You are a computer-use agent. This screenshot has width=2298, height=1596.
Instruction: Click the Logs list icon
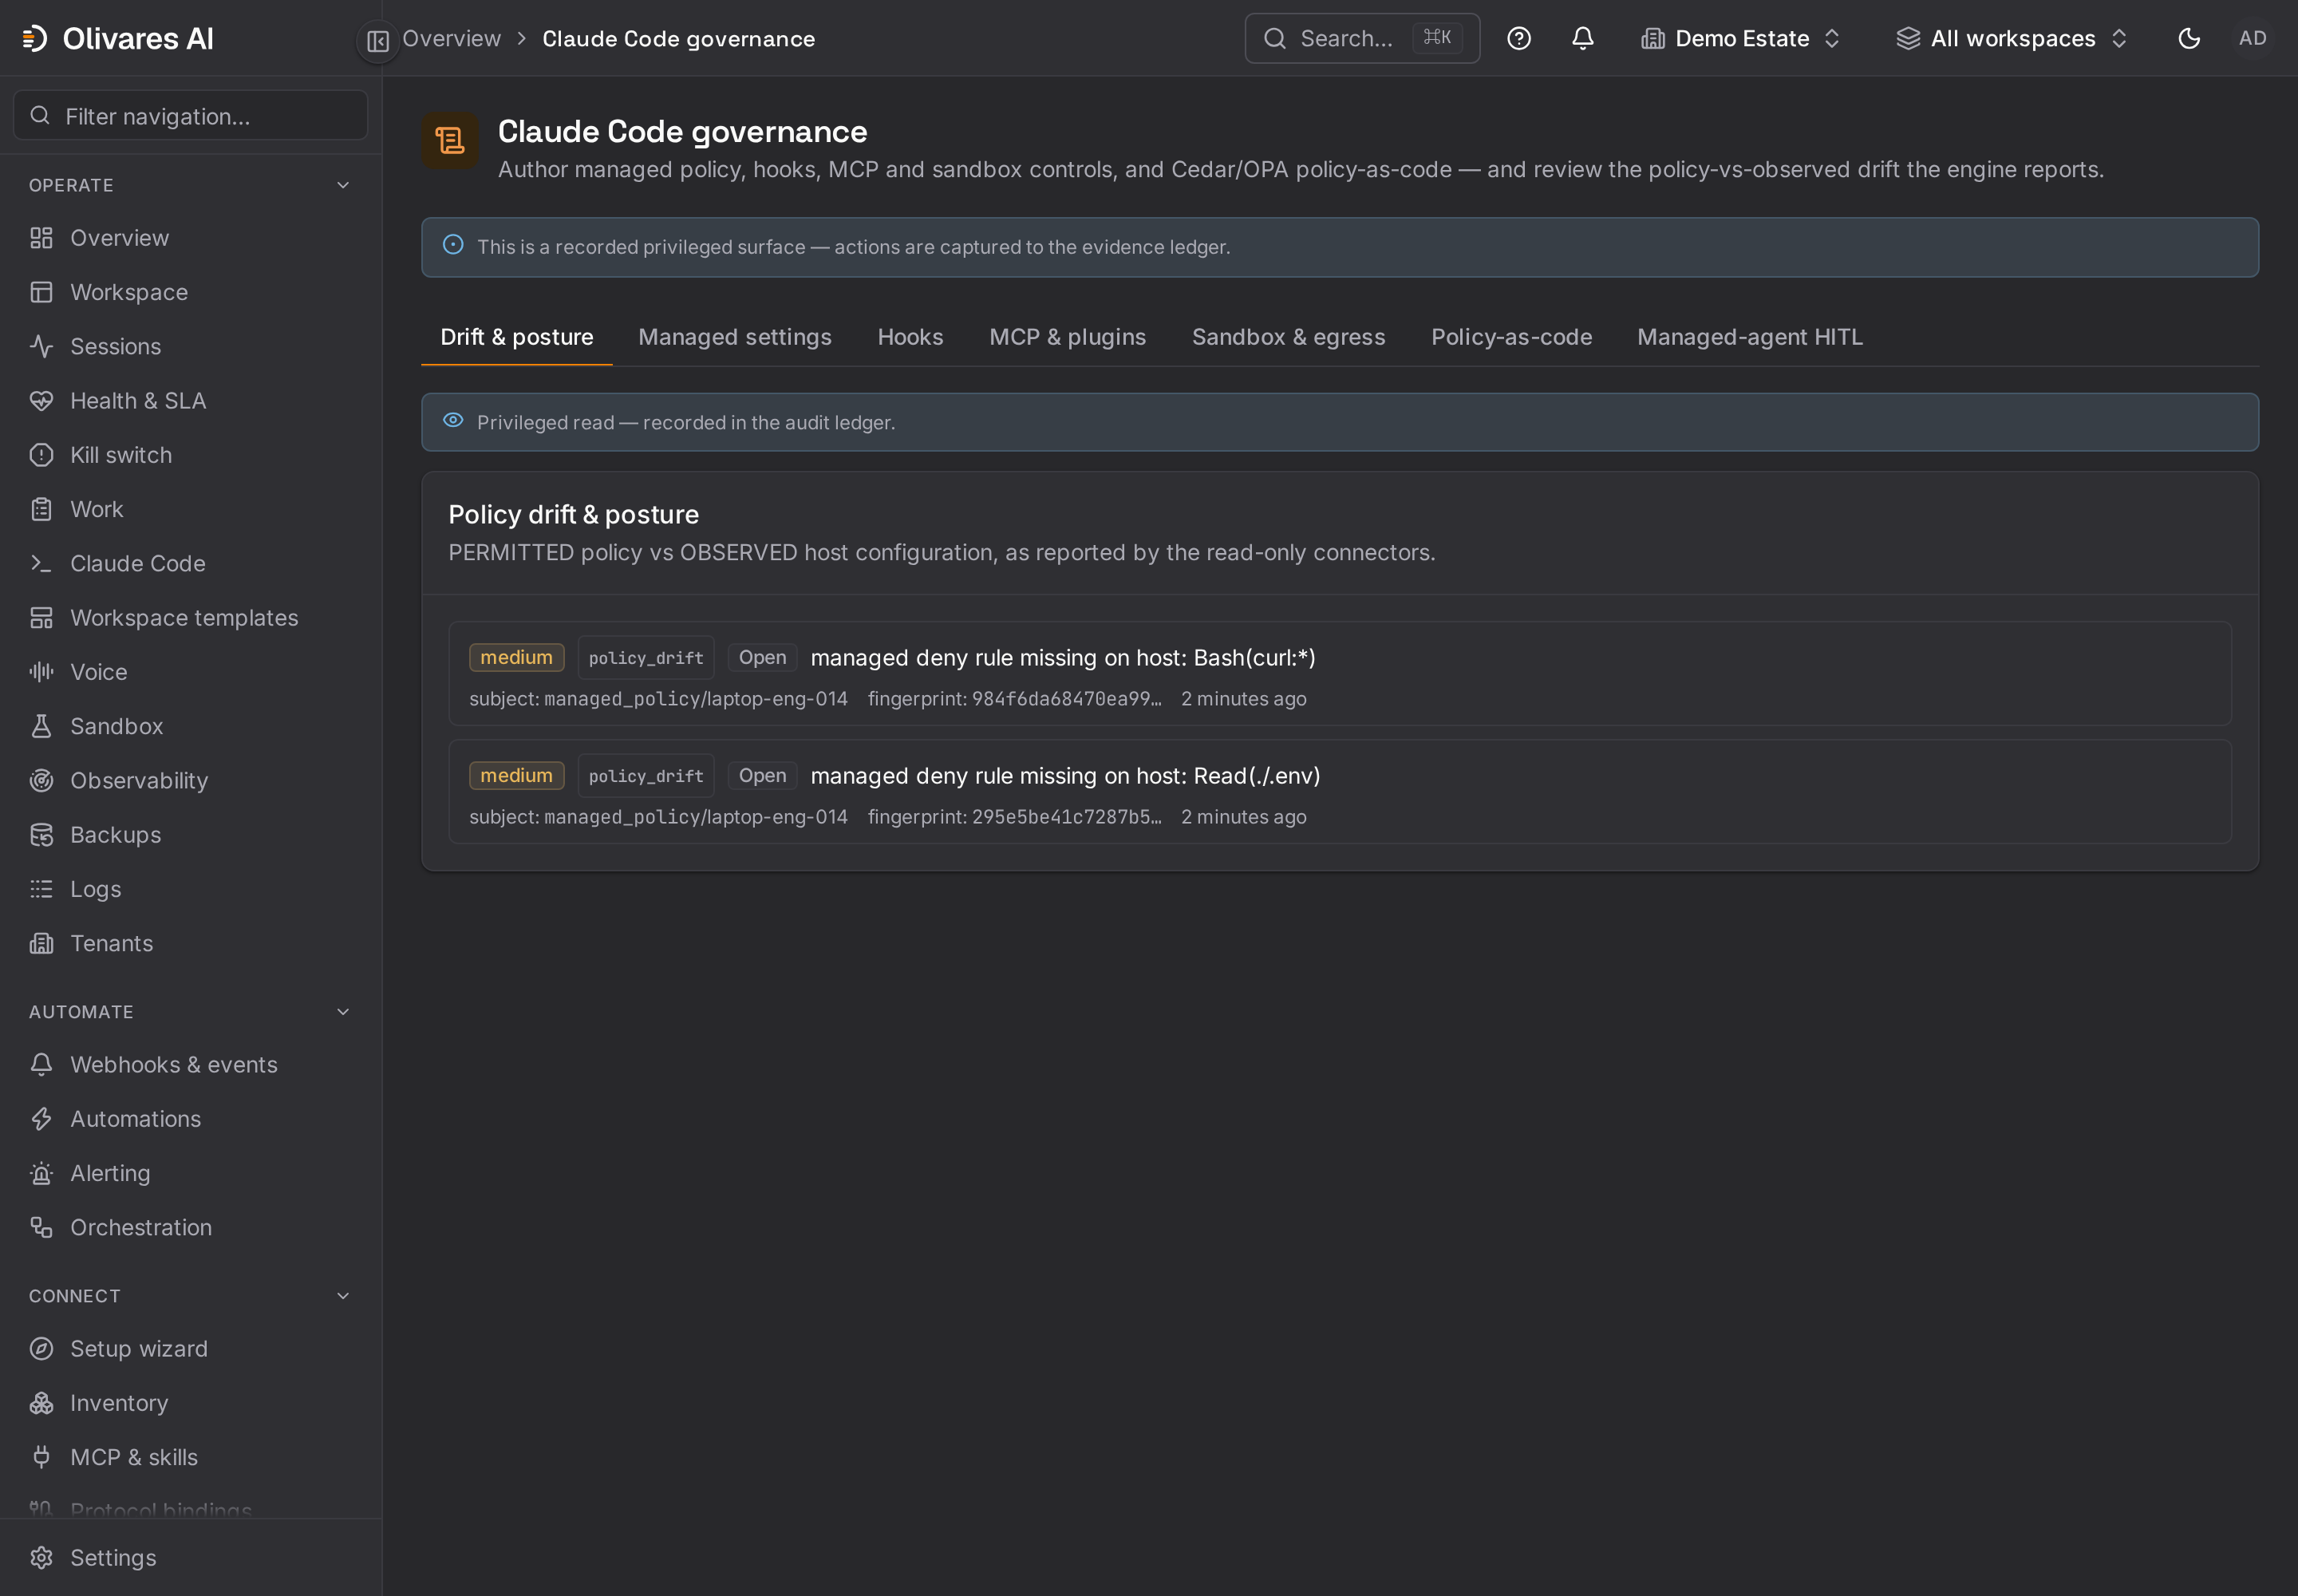pyautogui.click(x=41, y=889)
